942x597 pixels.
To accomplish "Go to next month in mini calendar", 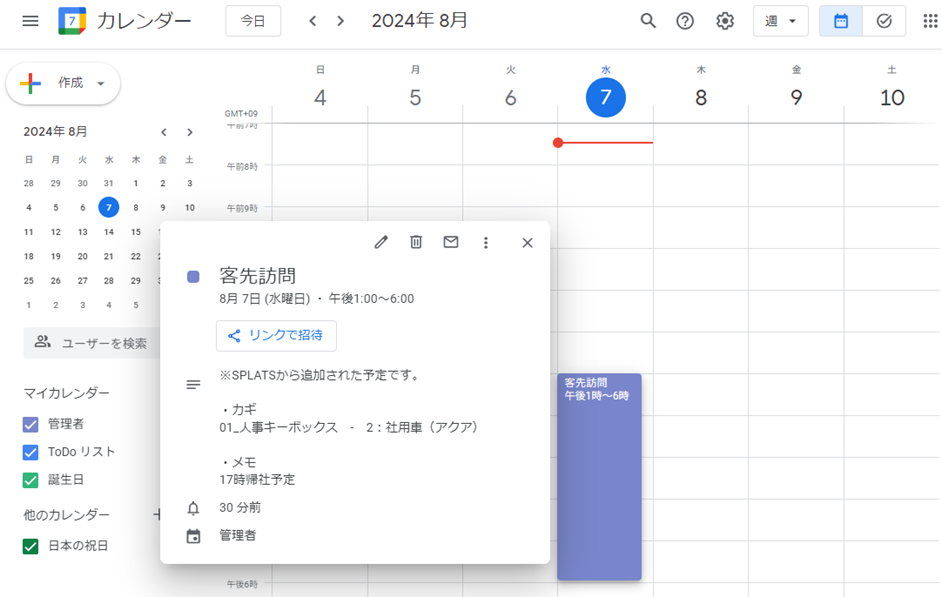I will point(190,132).
